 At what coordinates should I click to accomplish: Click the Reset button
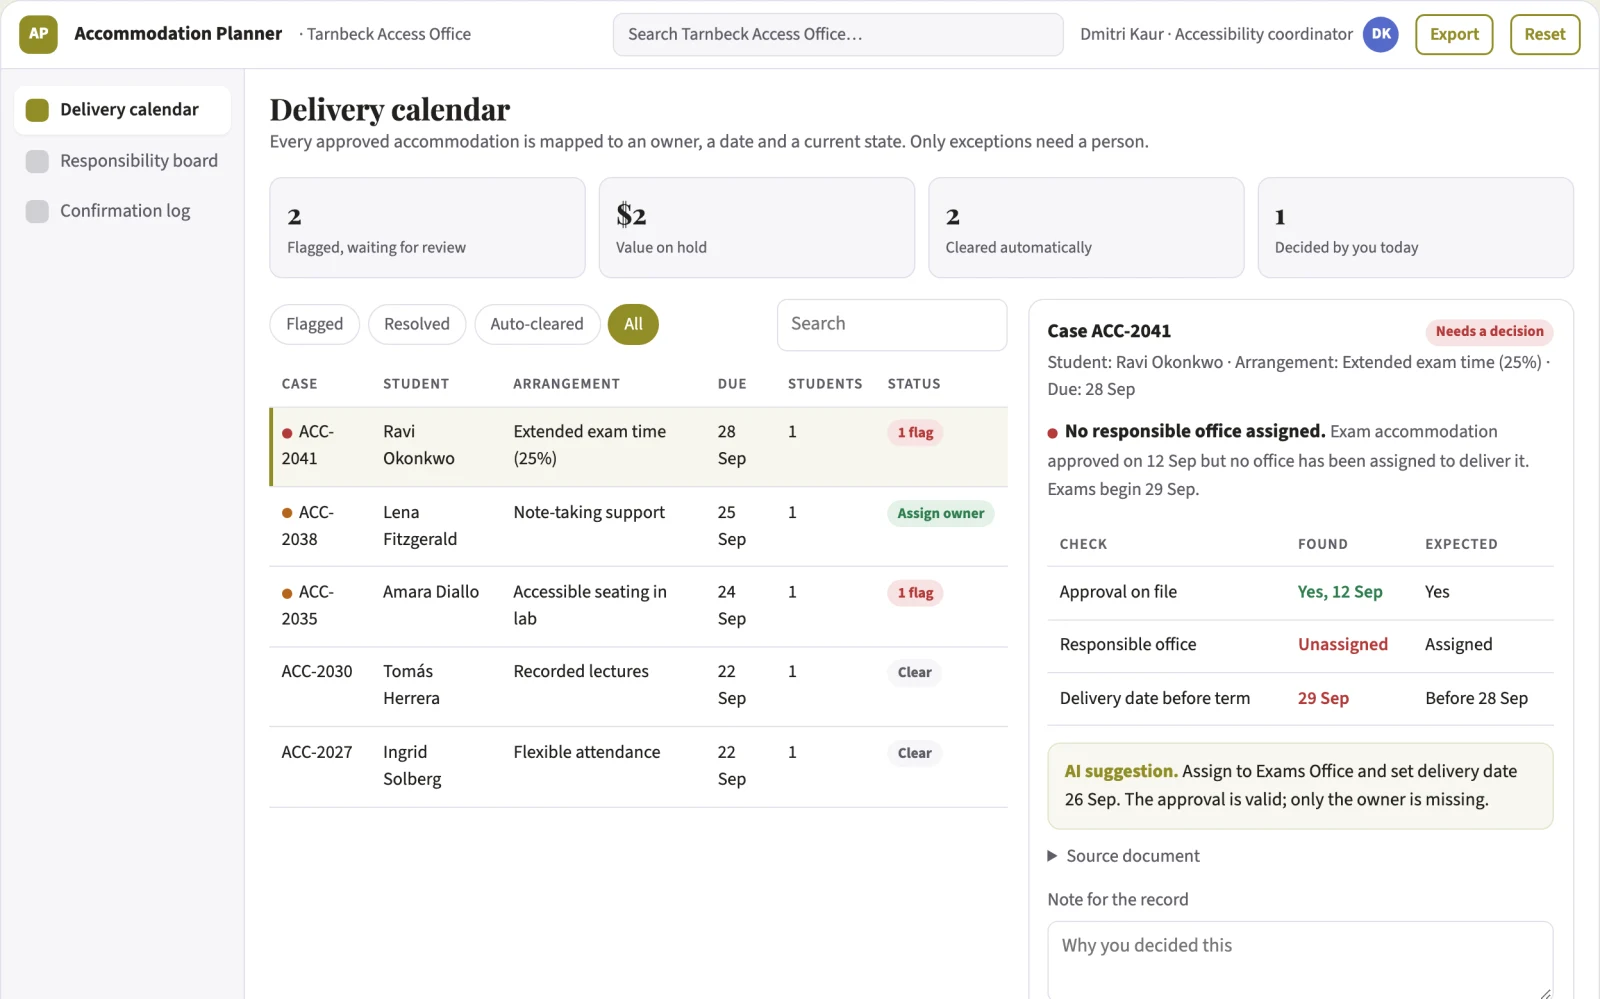tap(1545, 34)
